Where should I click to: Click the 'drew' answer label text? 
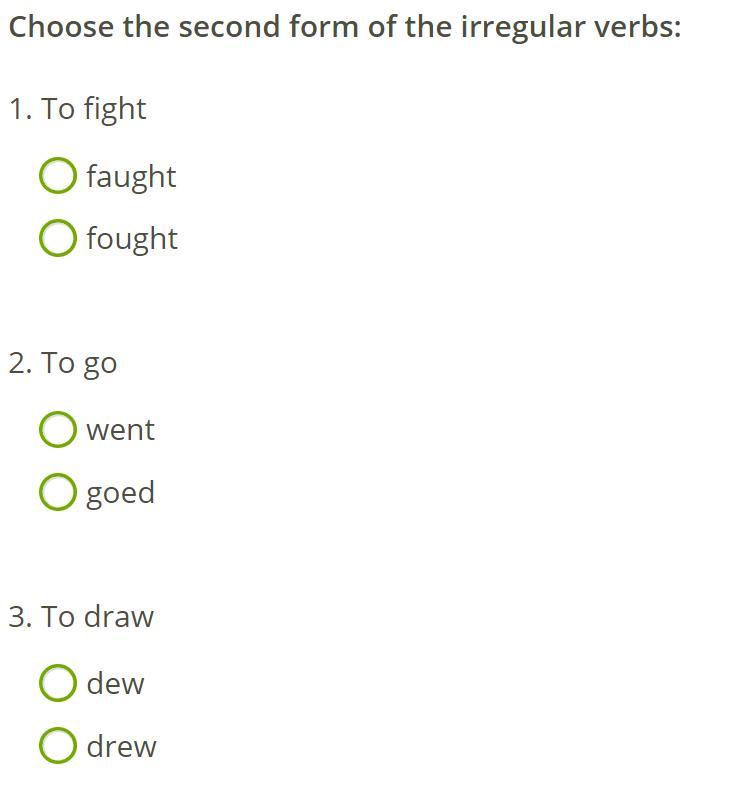121,746
